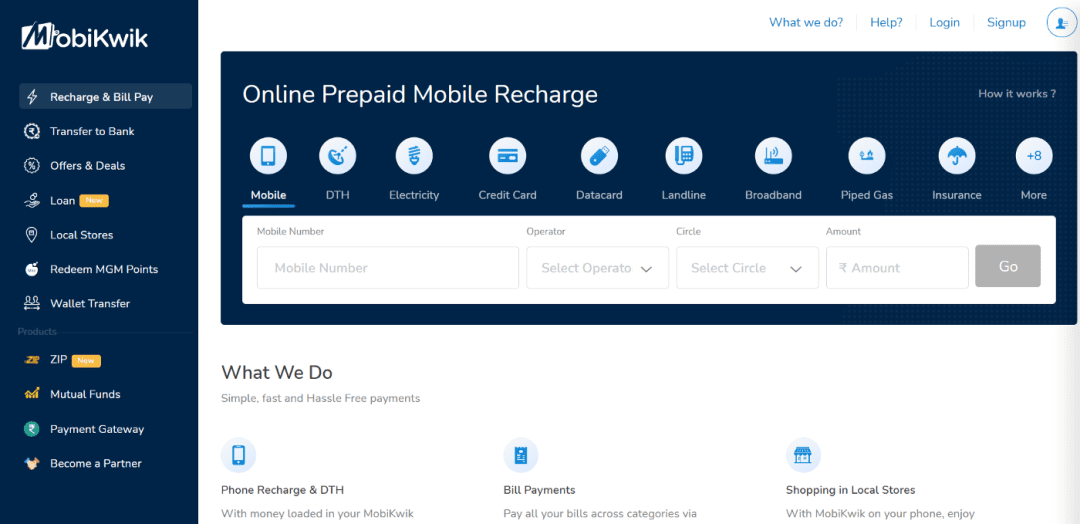Viewport: 1080px width, 524px height.
Task: Open the Credit Card payment icon
Action: click(x=508, y=156)
